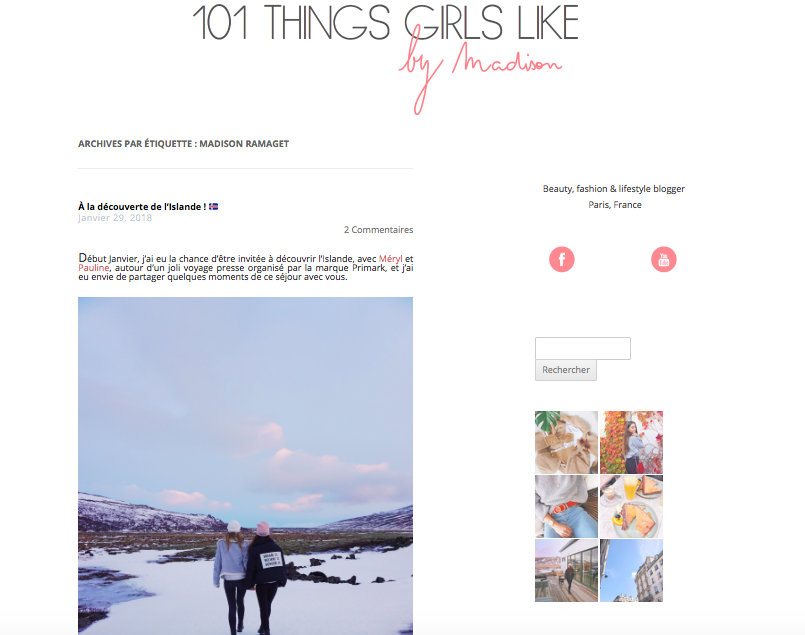The image size is (805, 635).
Task: Click the 101 Things Girls Like logo
Action: [386, 23]
